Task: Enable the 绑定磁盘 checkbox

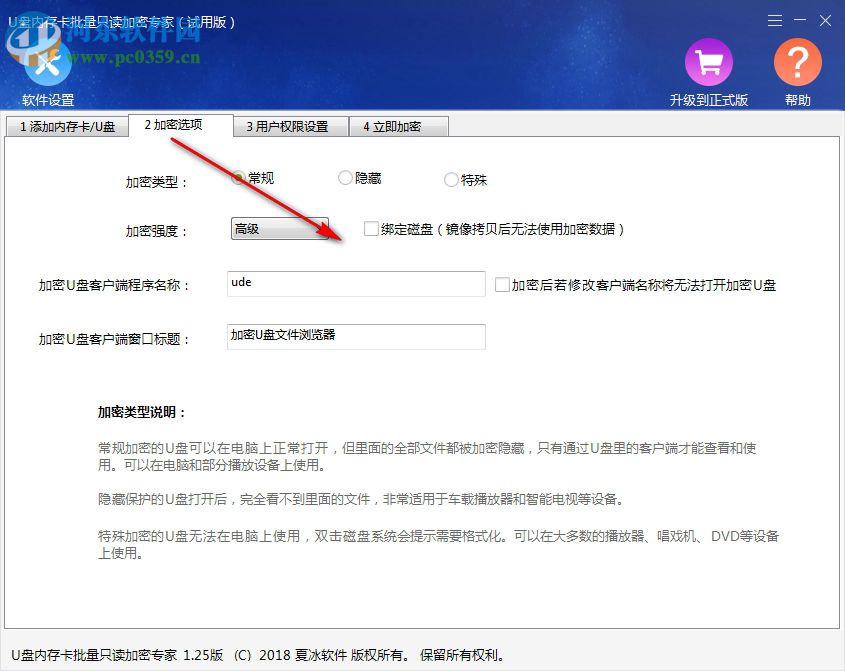Action: click(x=368, y=229)
